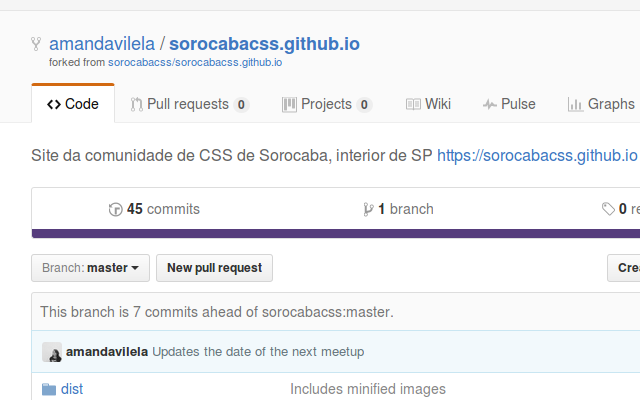Screen dimensions: 640x400
Task: Click the commits history clock icon
Action: click(116, 209)
